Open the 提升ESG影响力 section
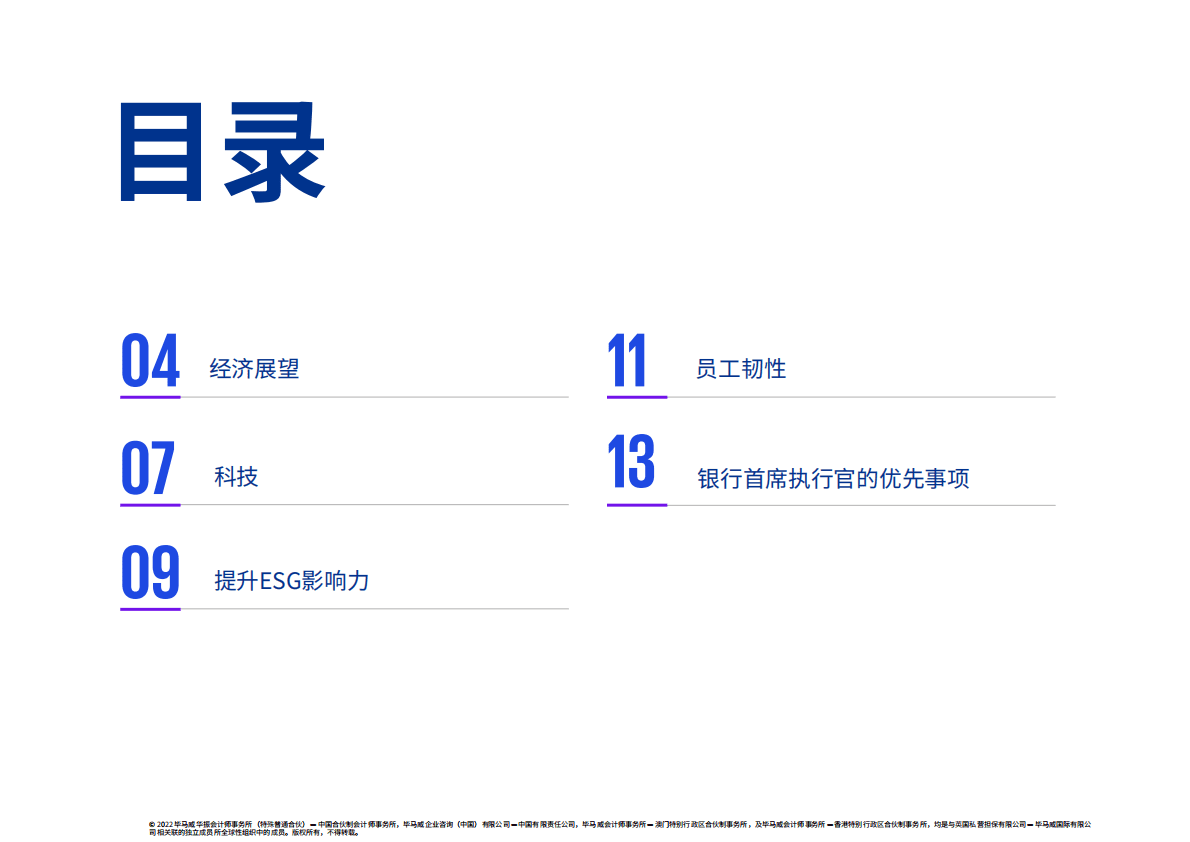1190x842 pixels. (289, 581)
